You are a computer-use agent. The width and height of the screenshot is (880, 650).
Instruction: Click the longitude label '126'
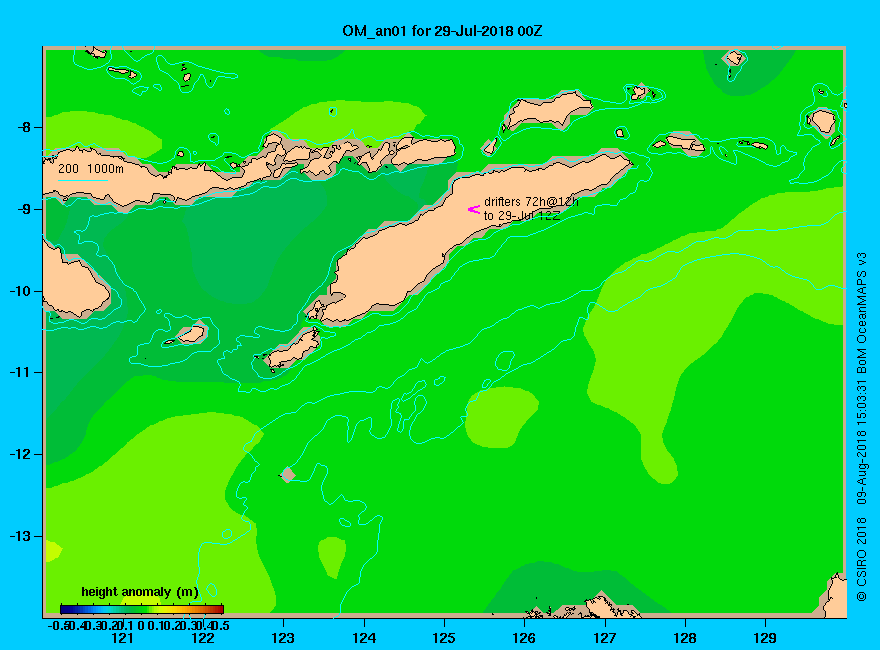pos(524,638)
